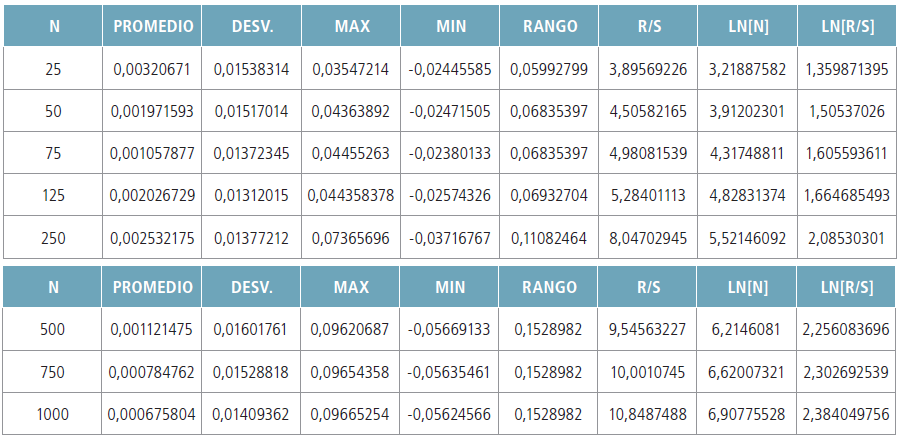Click the LN[R/S] value 1,359871395
The image size is (899, 441).
click(x=846, y=69)
